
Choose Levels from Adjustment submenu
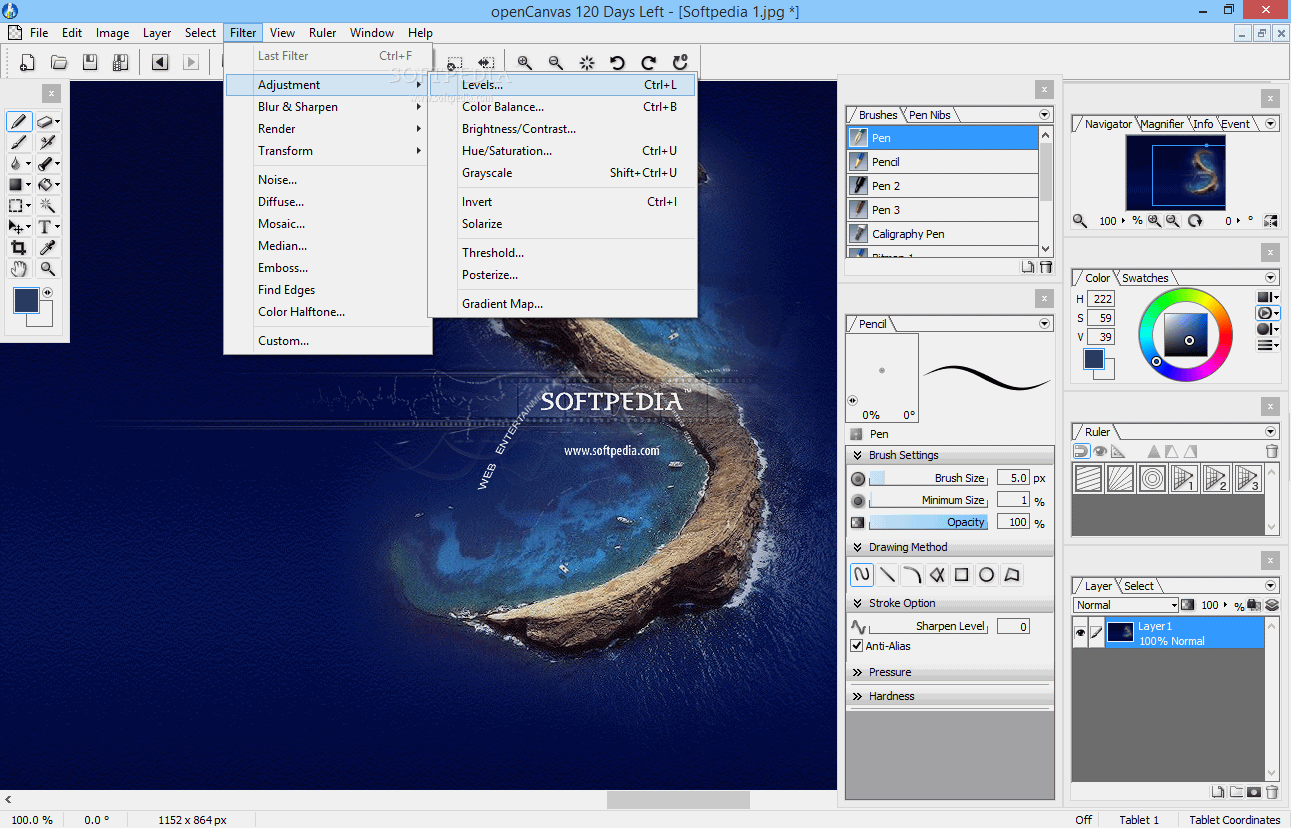coord(562,85)
